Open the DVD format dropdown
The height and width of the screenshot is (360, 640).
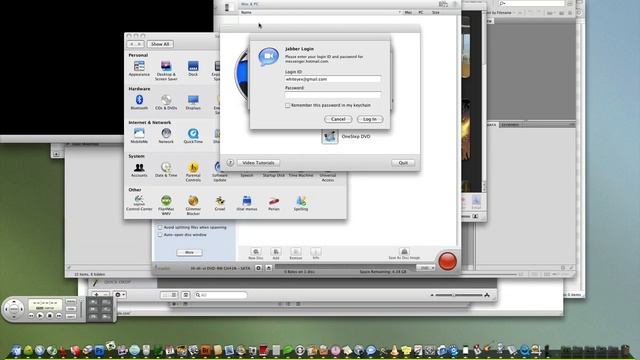coord(426,268)
